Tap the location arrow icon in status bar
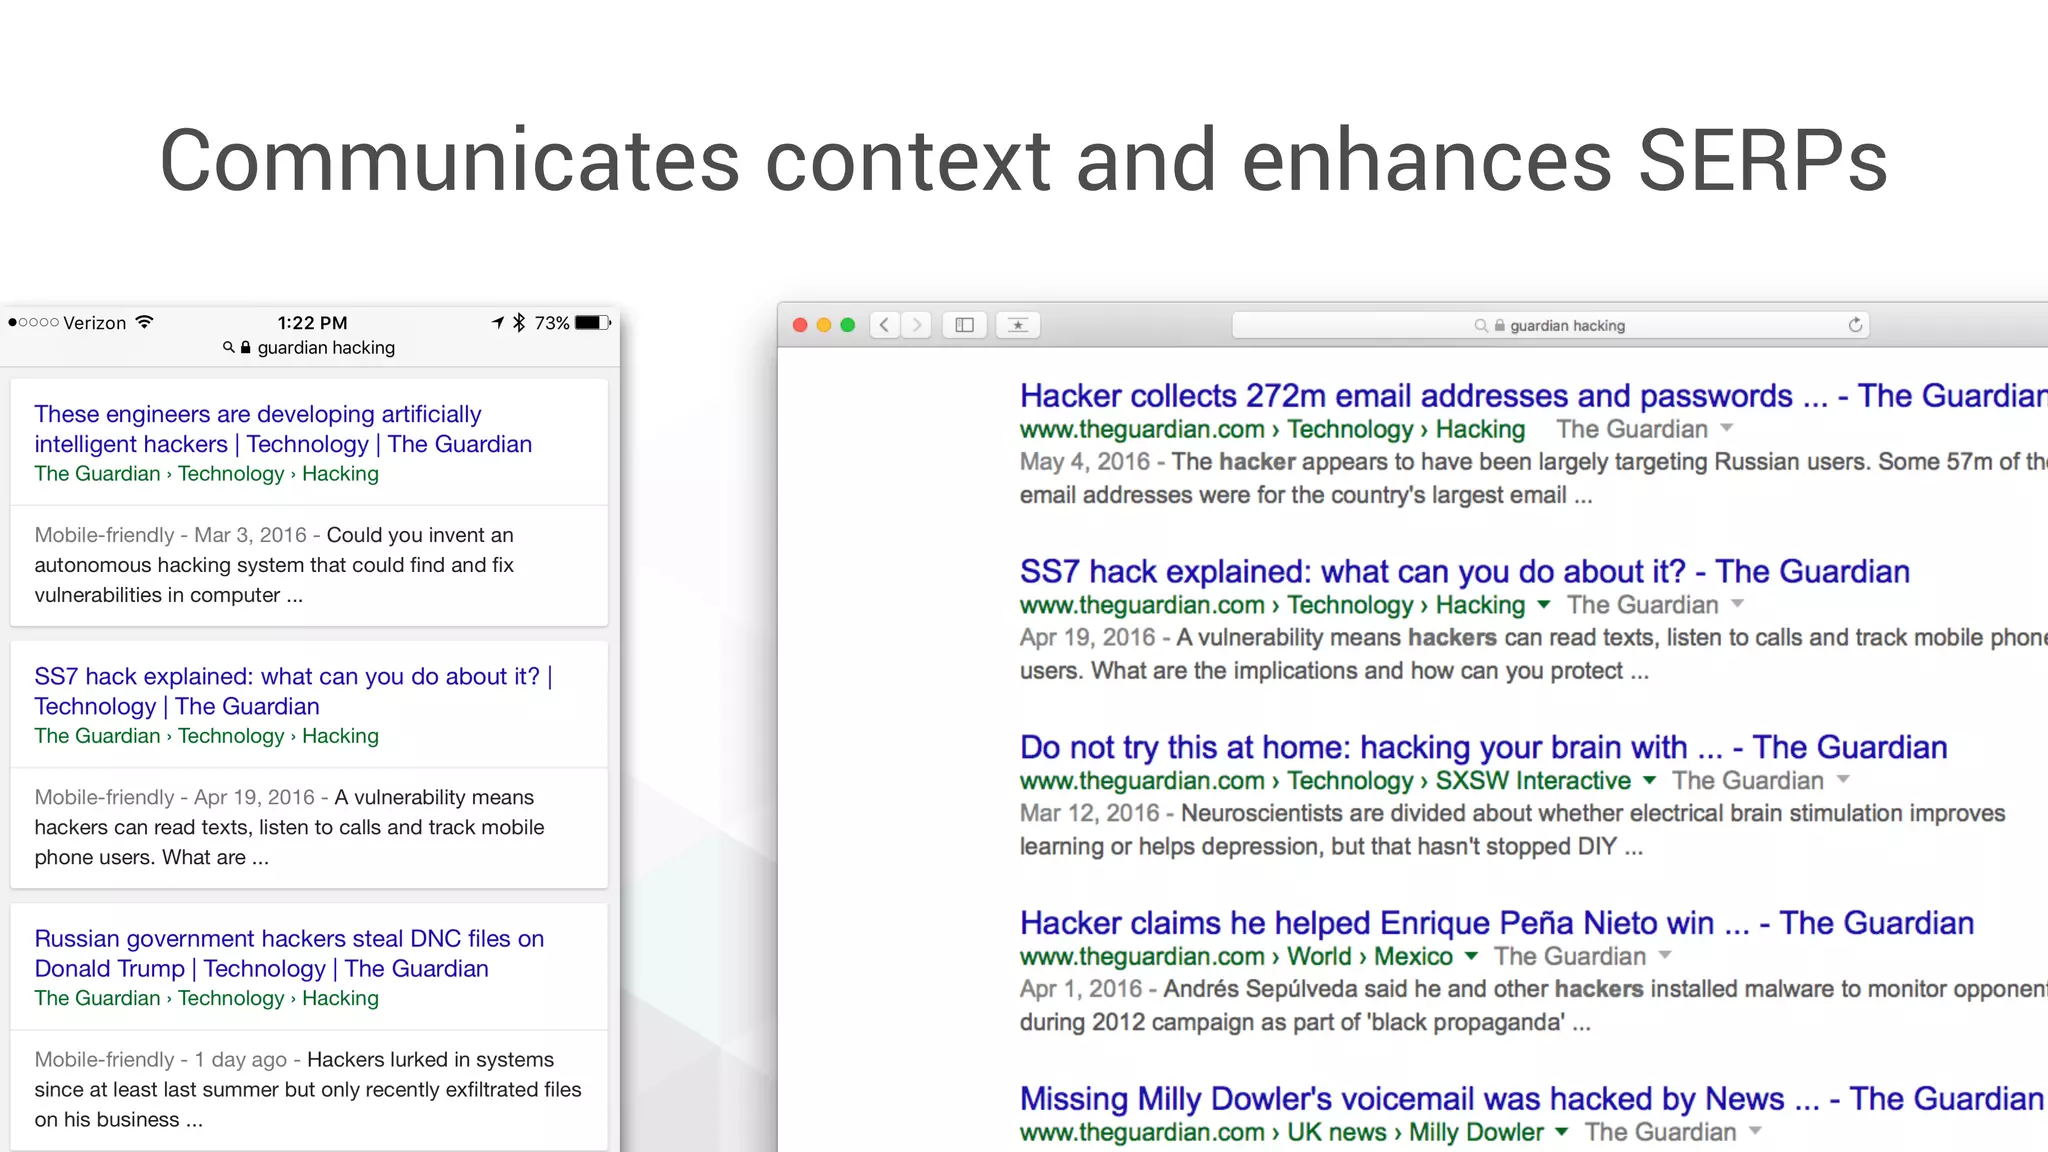The width and height of the screenshot is (2048, 1152). [498, 322]
